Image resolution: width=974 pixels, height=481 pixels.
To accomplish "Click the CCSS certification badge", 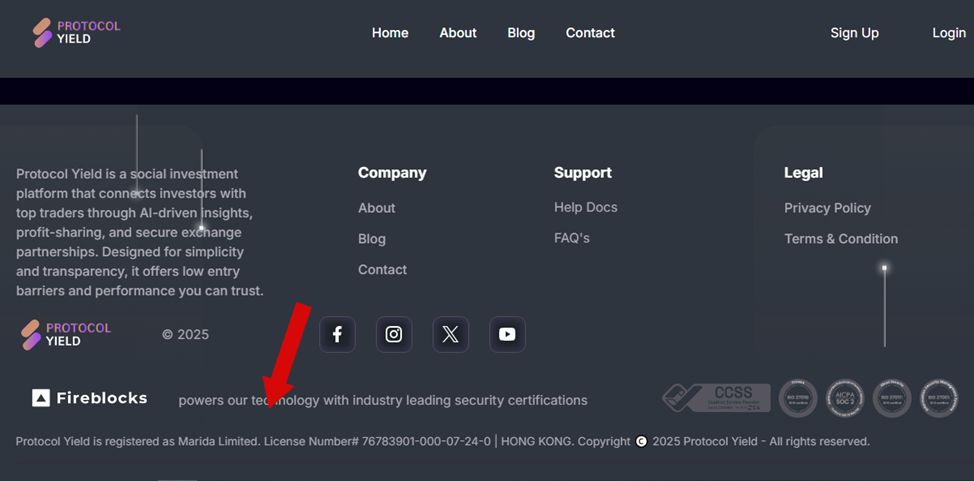I will (x=717, y=398).
